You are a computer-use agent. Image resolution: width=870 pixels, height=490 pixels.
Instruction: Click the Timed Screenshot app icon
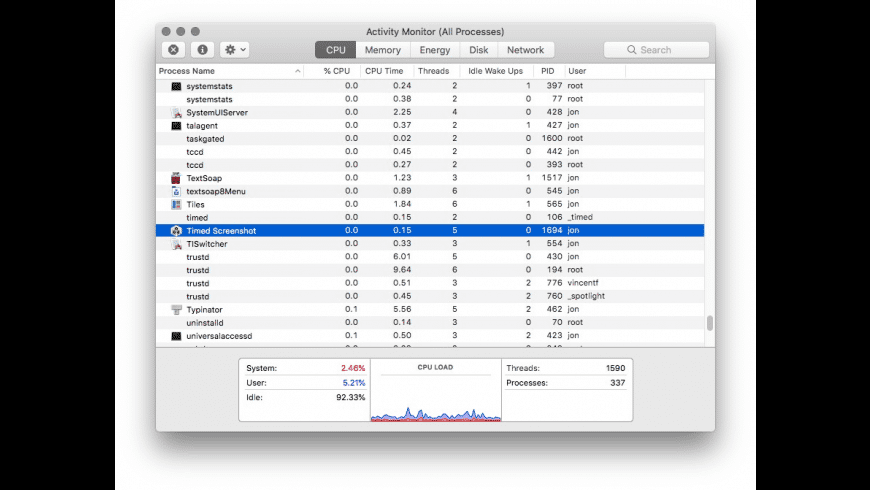(176, 230)
